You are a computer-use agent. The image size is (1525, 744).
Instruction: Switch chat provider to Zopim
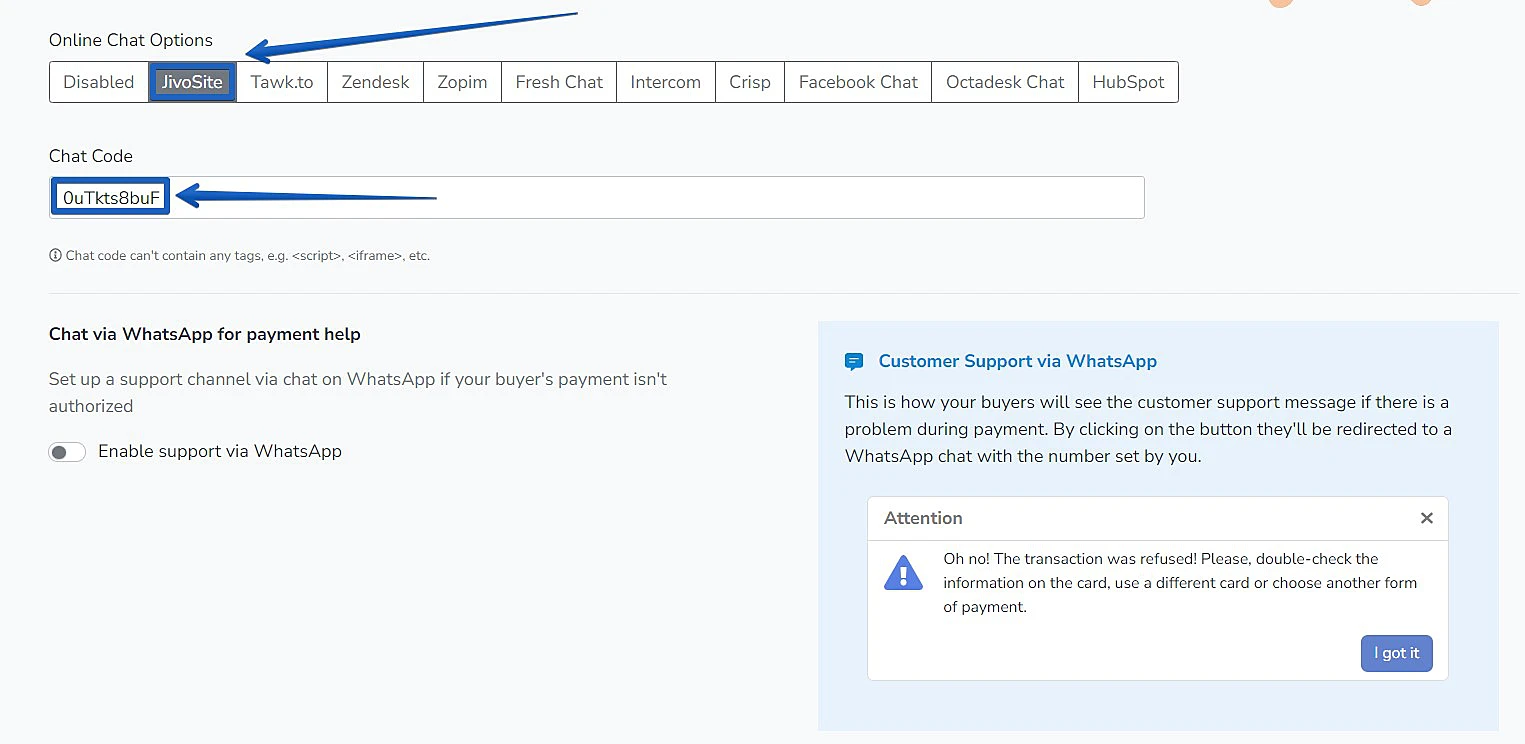[x=462, y=82]
